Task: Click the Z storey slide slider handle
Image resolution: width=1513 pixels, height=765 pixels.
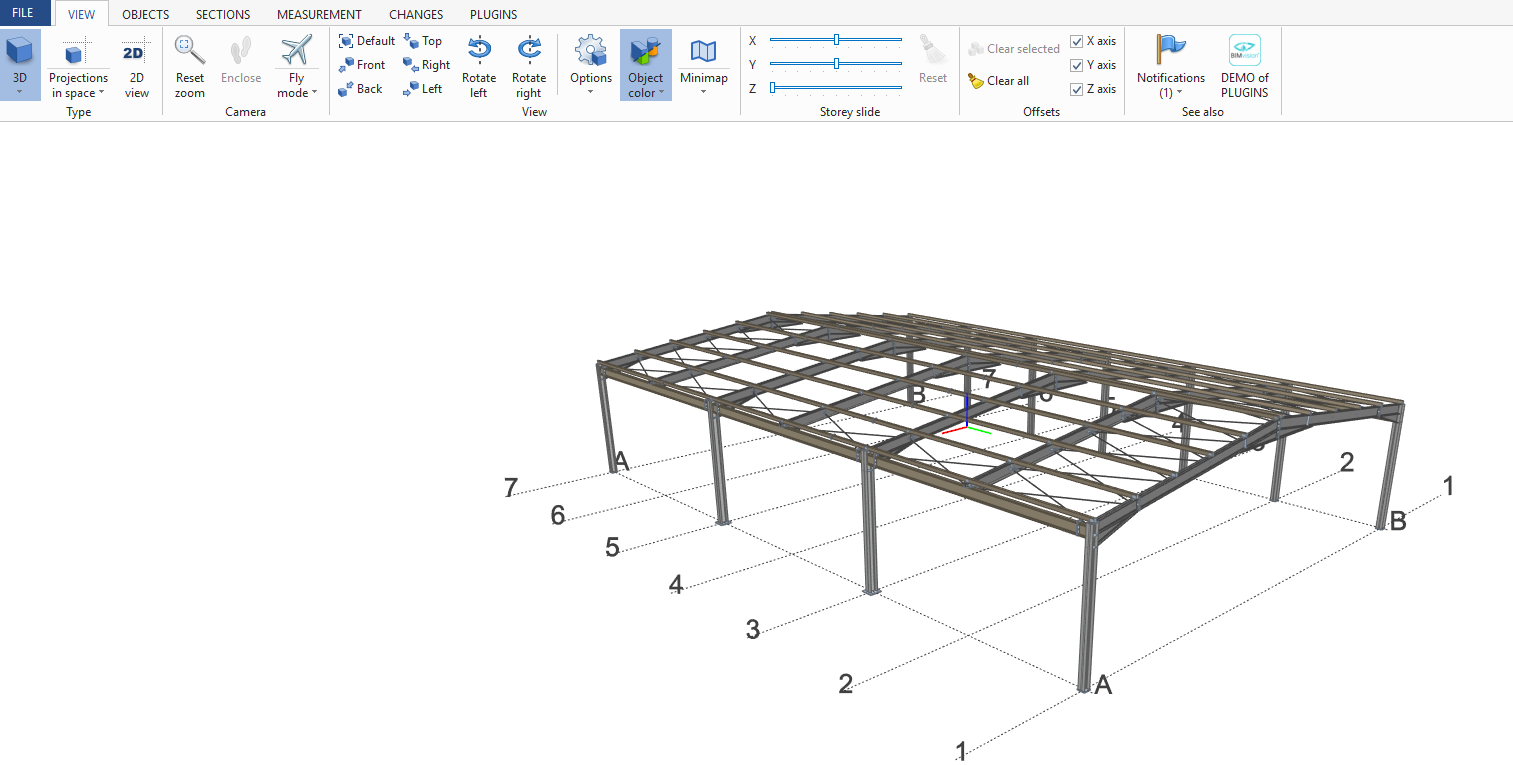Action: pyautogui.click(x=773, y=88)
